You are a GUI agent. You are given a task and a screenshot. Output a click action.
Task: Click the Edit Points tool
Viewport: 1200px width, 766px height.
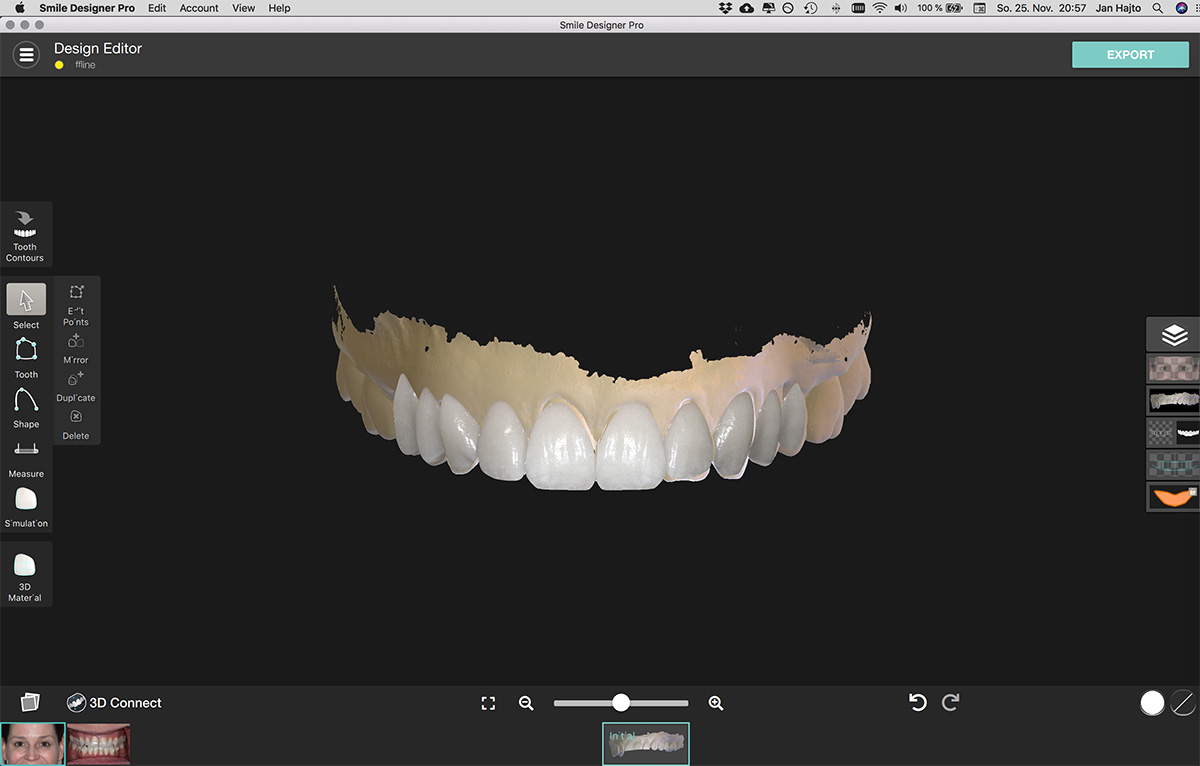click(x=76, y=304)
